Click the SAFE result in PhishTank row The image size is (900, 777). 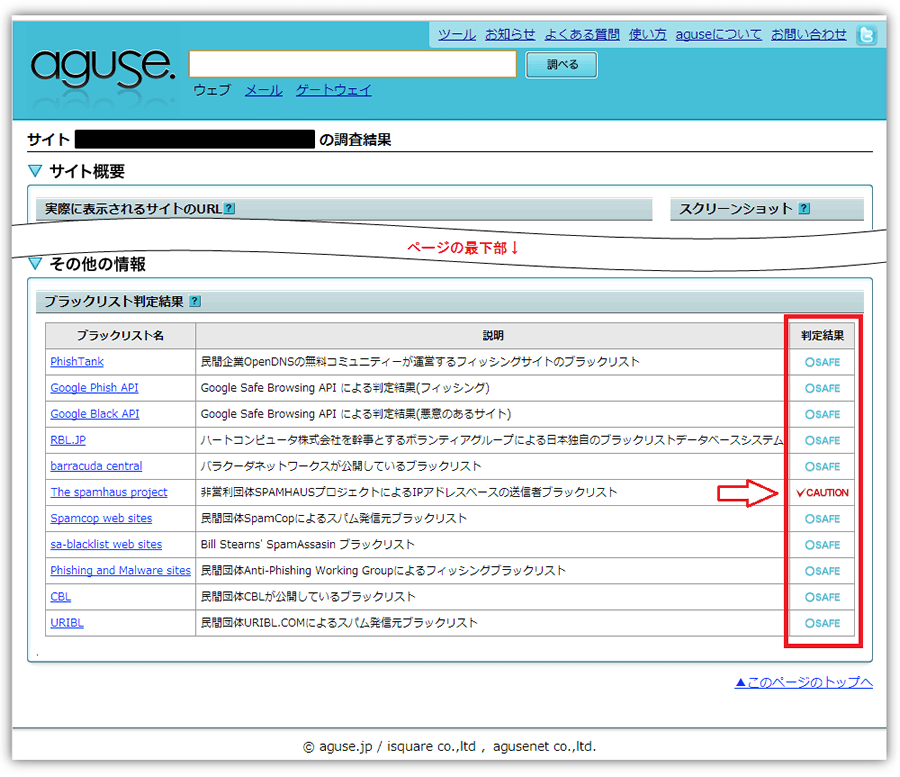click(823, 362)
